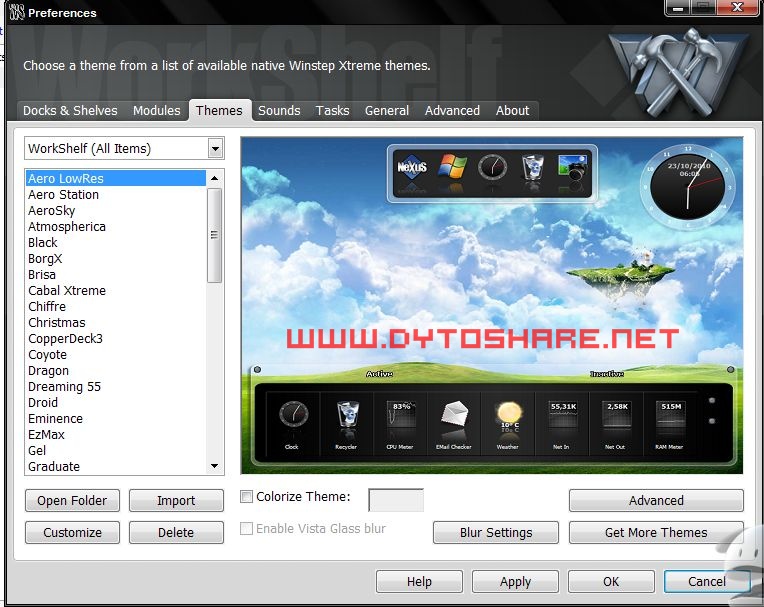Click the Help button
The height and width of the screenshot is (607, 764).
pos(419,582)
